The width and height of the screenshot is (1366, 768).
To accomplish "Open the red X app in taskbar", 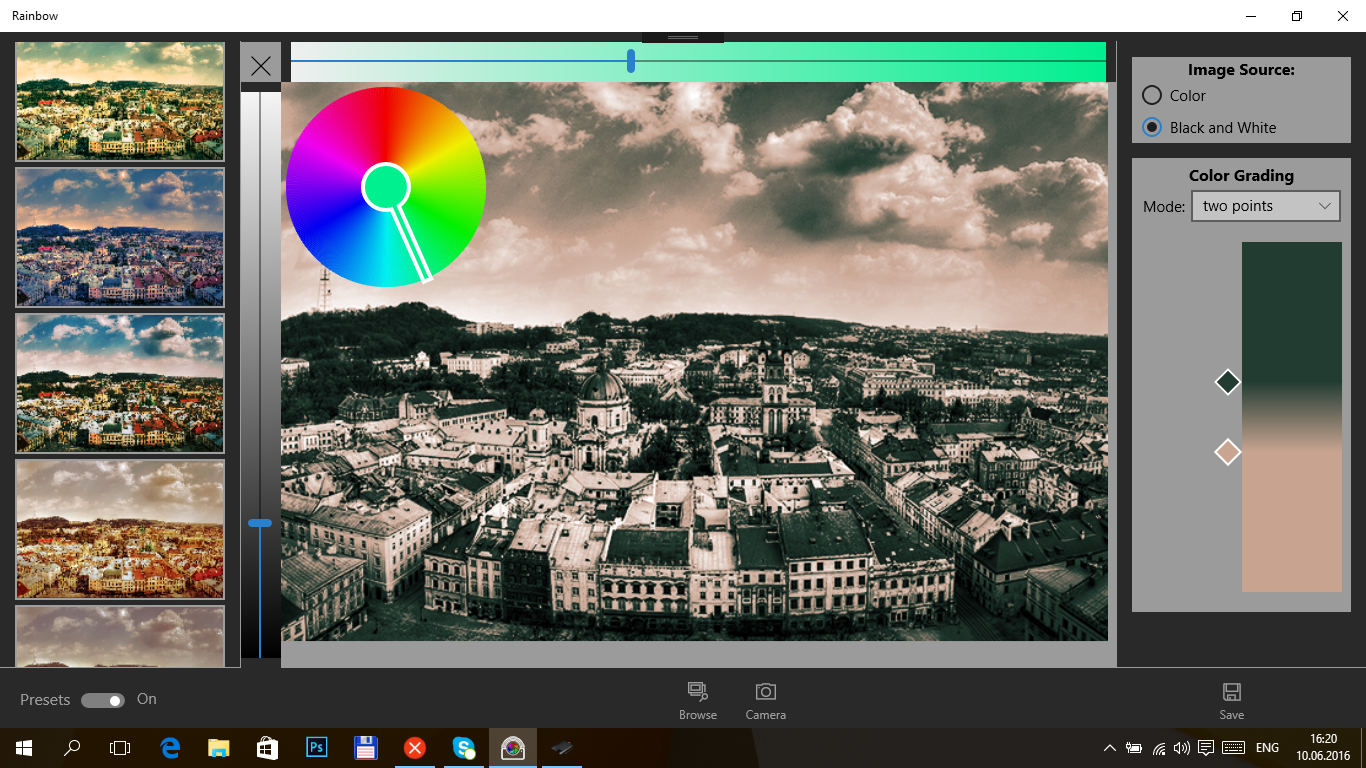I will (414, 748).
